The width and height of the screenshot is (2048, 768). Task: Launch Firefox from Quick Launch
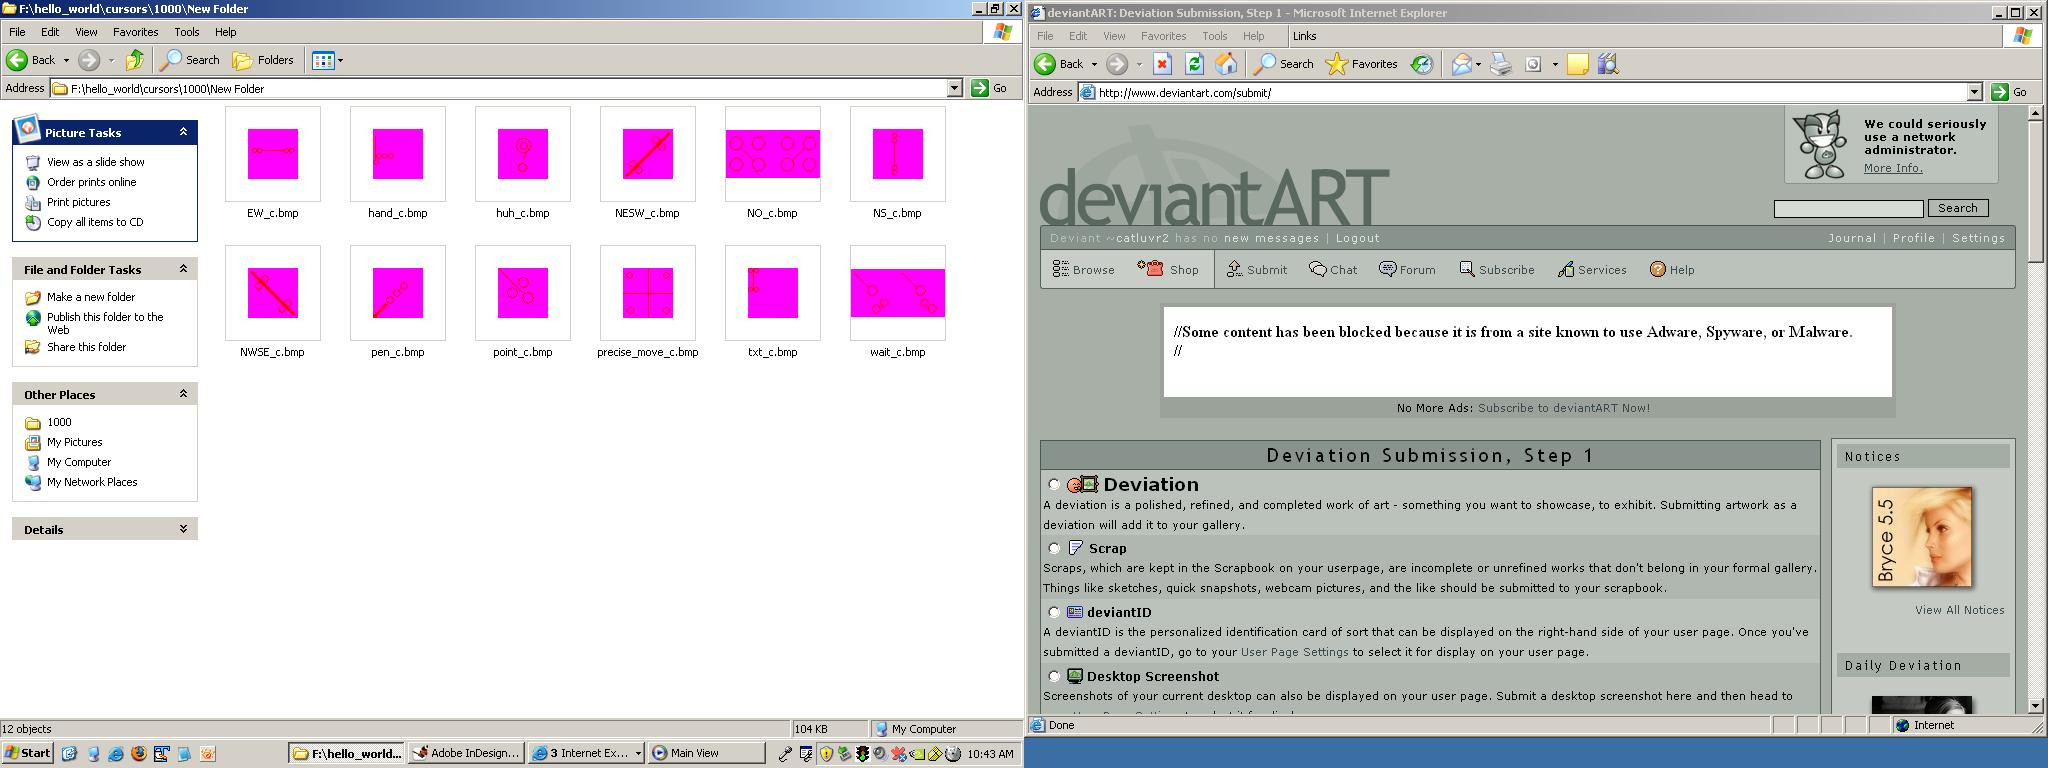(x=138, y=753)
